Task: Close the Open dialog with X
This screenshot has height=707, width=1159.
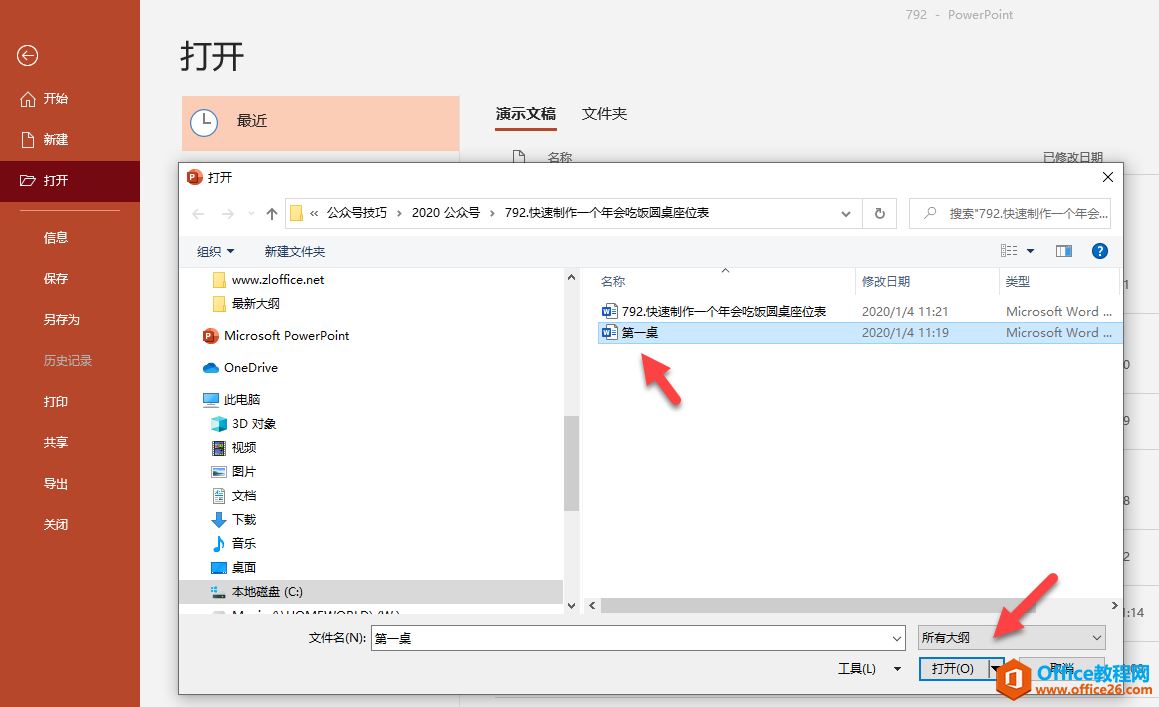Action: [1107, 177]
